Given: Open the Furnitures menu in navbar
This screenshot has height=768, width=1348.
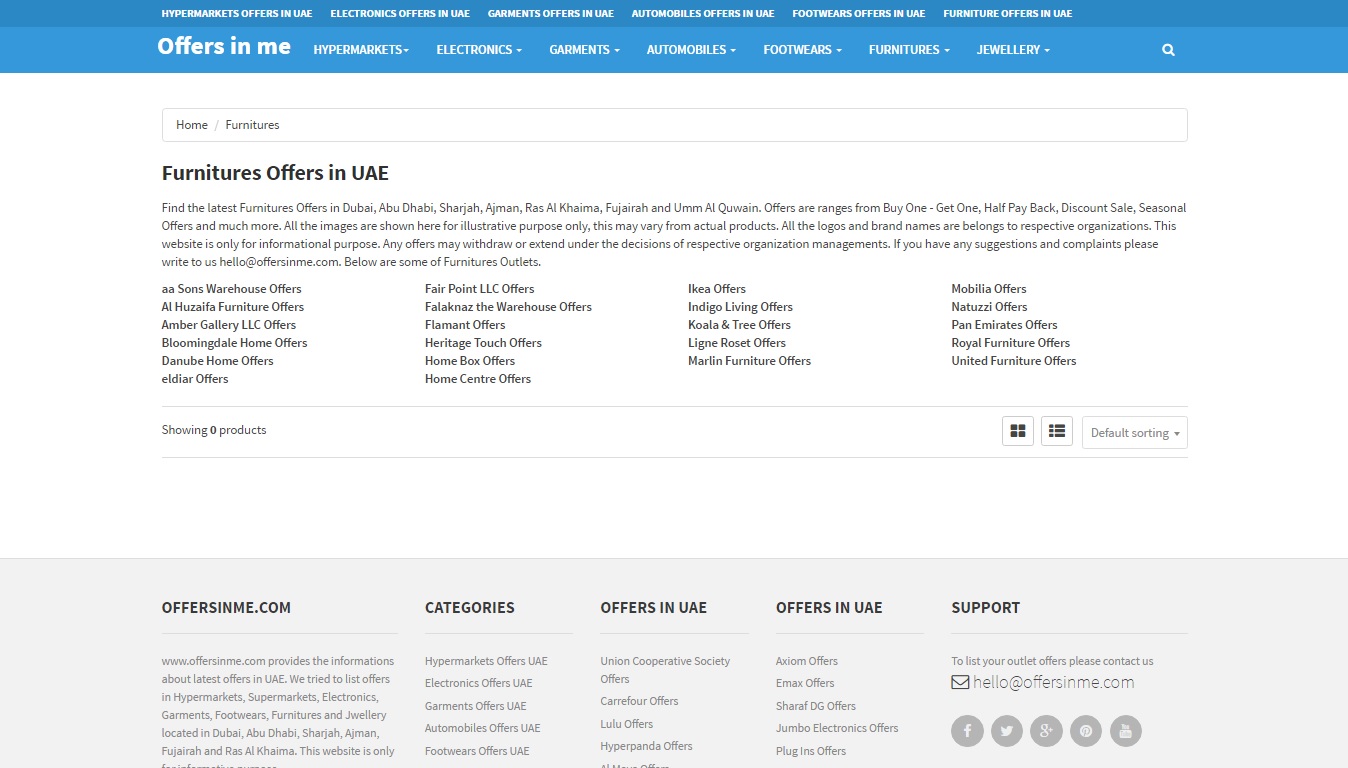Looking at the screenshot, I should pyautogui.click(x=909, y=50).
